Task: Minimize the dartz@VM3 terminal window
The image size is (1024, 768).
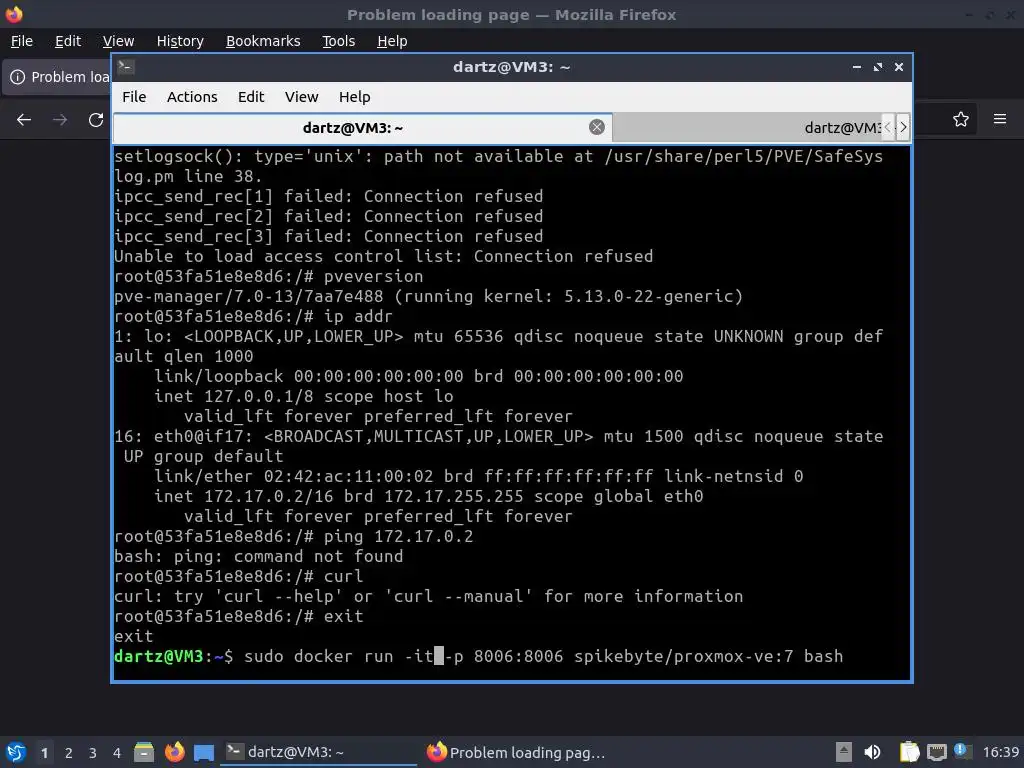Action: pos(857,67)
